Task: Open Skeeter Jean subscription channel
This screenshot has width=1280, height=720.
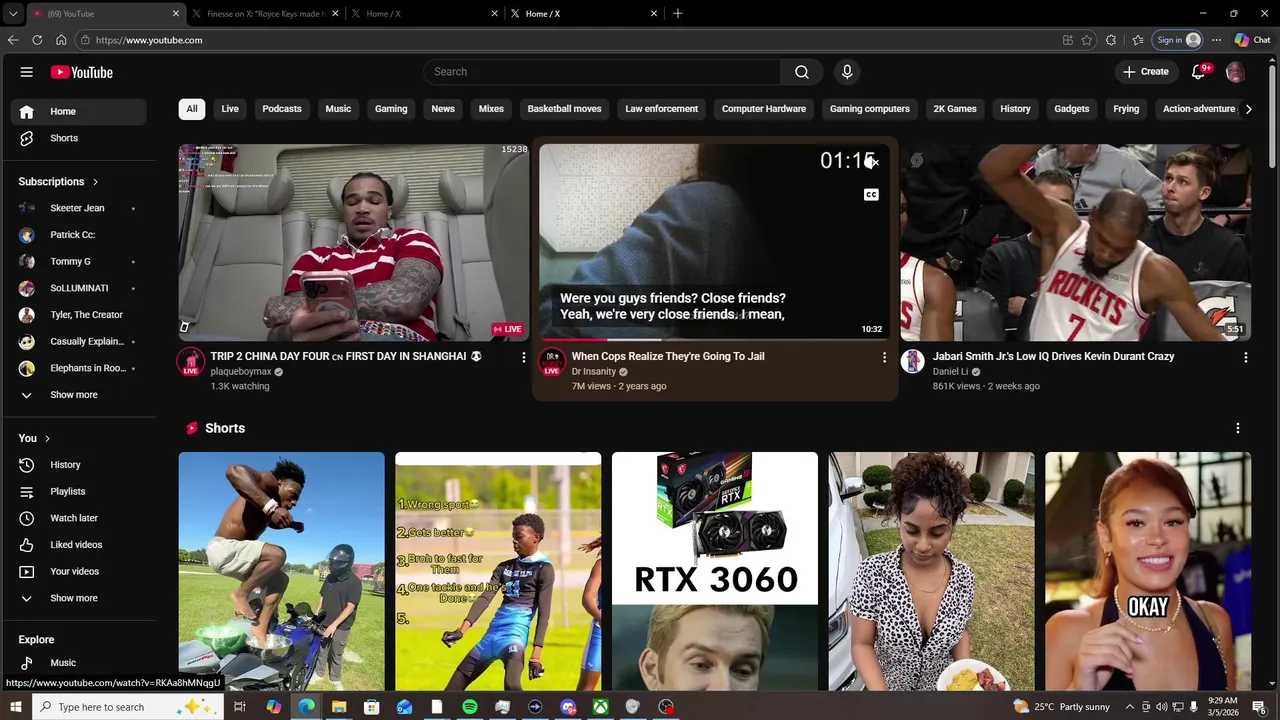Action: pyautogui.click(x=78, y=208)
